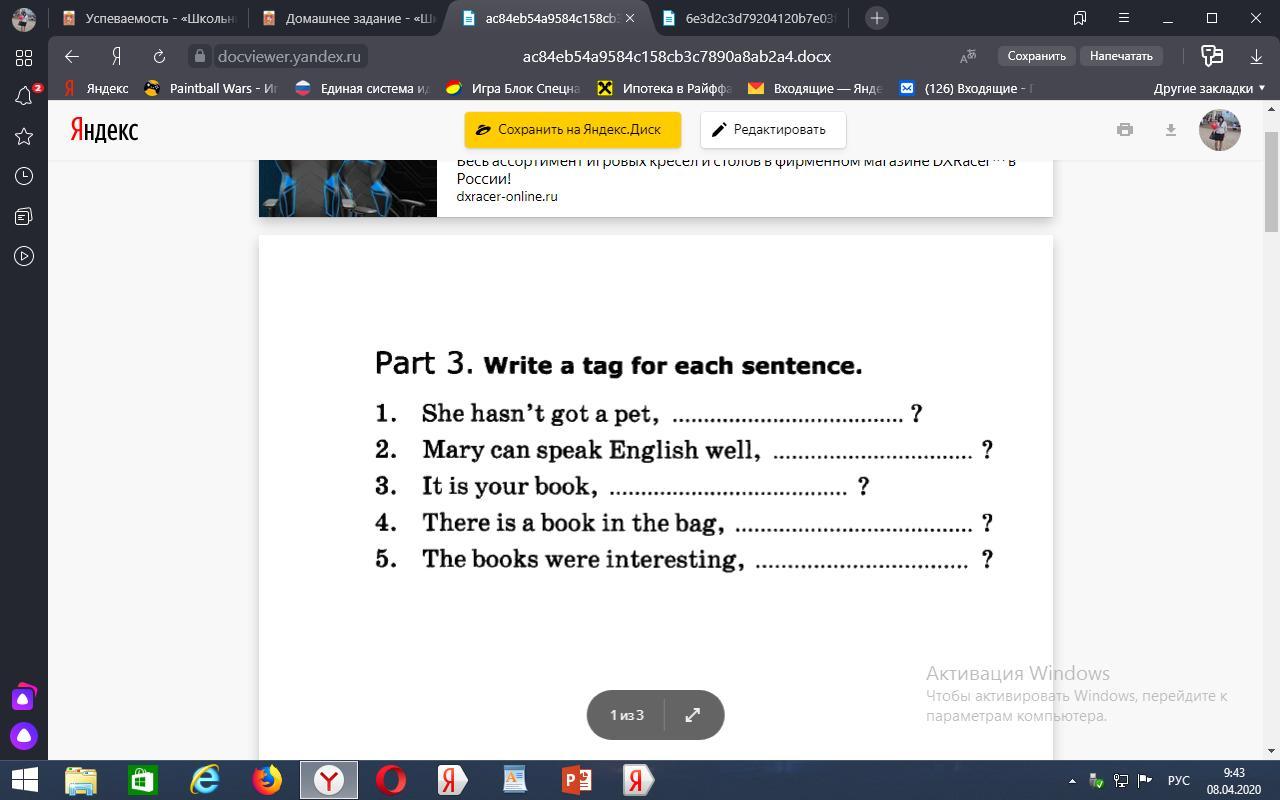Open notifications bell in the sidebar
This screenshot has width=1280, height=800.
click(x=24, y=96)
